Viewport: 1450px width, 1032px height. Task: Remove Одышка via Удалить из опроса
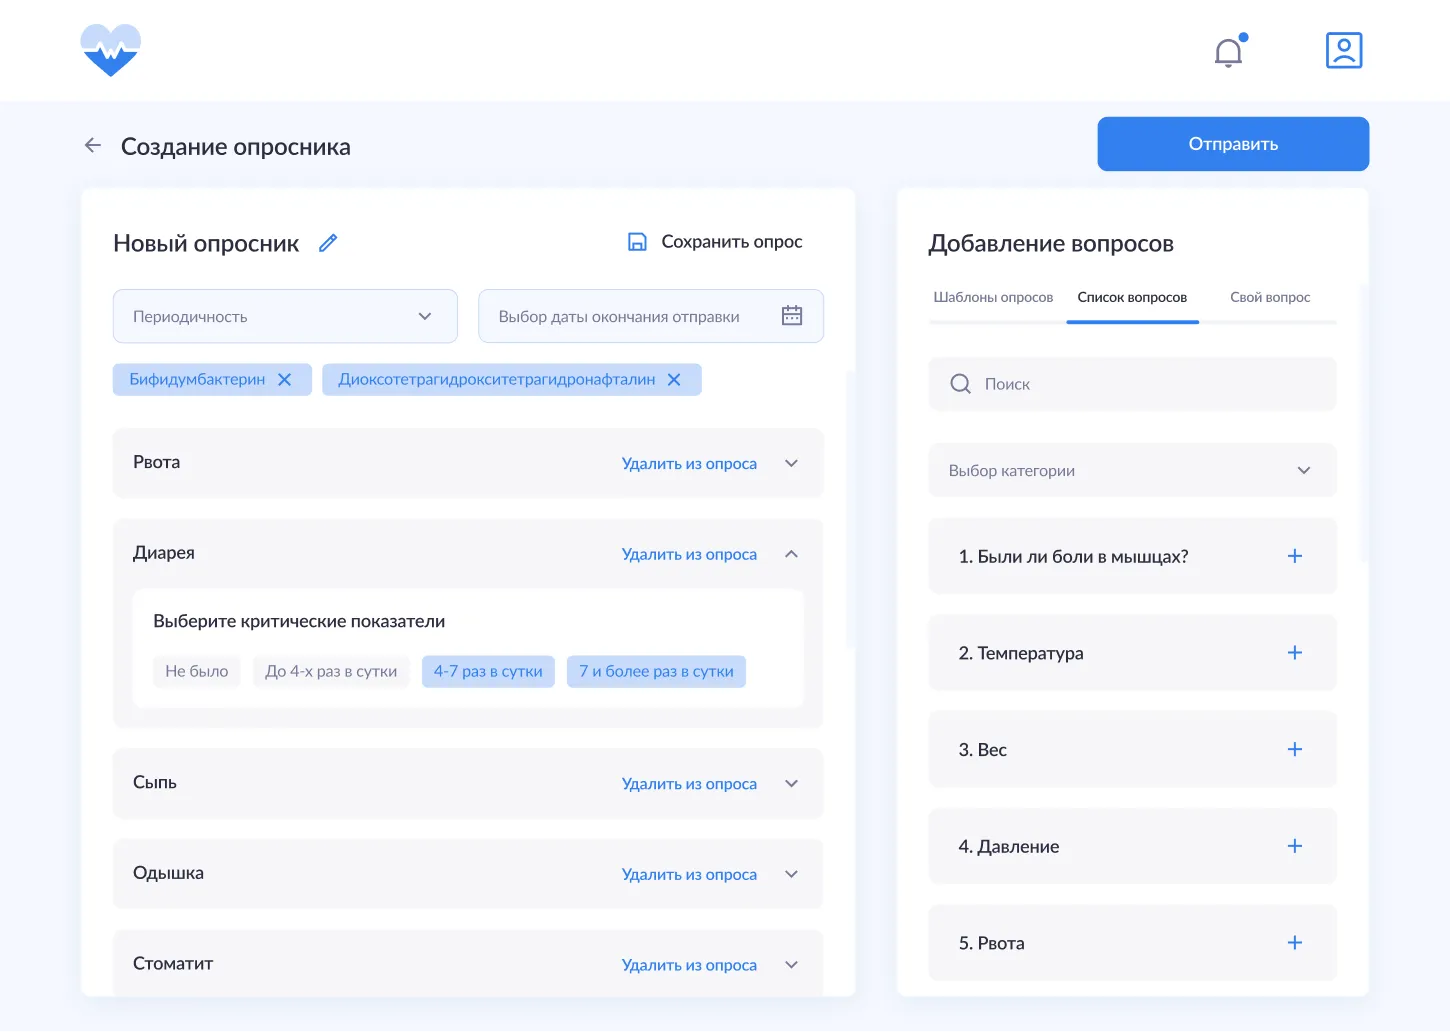pos(689,875)
